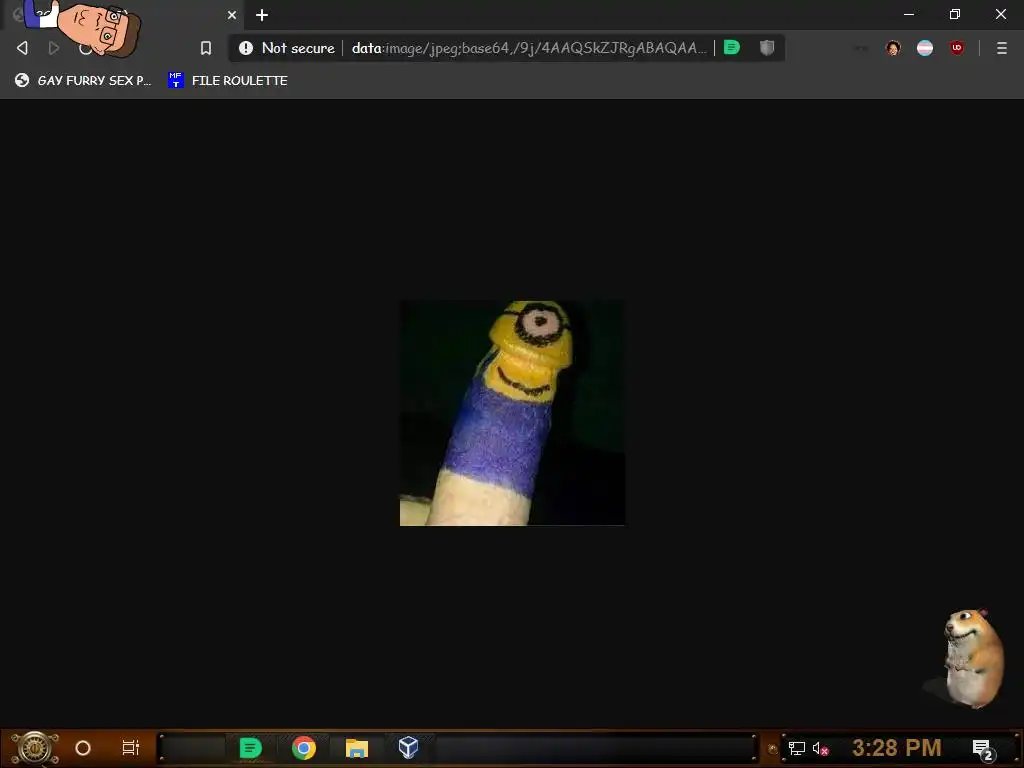Screen dimensions: 1024x768
Task: Restore down the browser window
Action: 955,14
